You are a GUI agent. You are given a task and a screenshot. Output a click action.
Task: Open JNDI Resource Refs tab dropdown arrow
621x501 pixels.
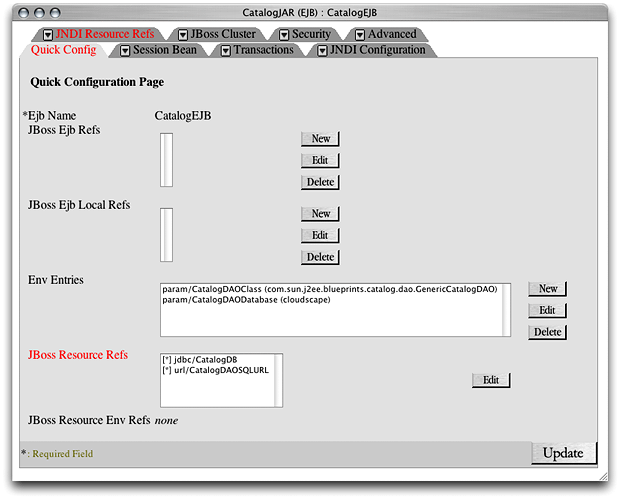pos(48,35)
